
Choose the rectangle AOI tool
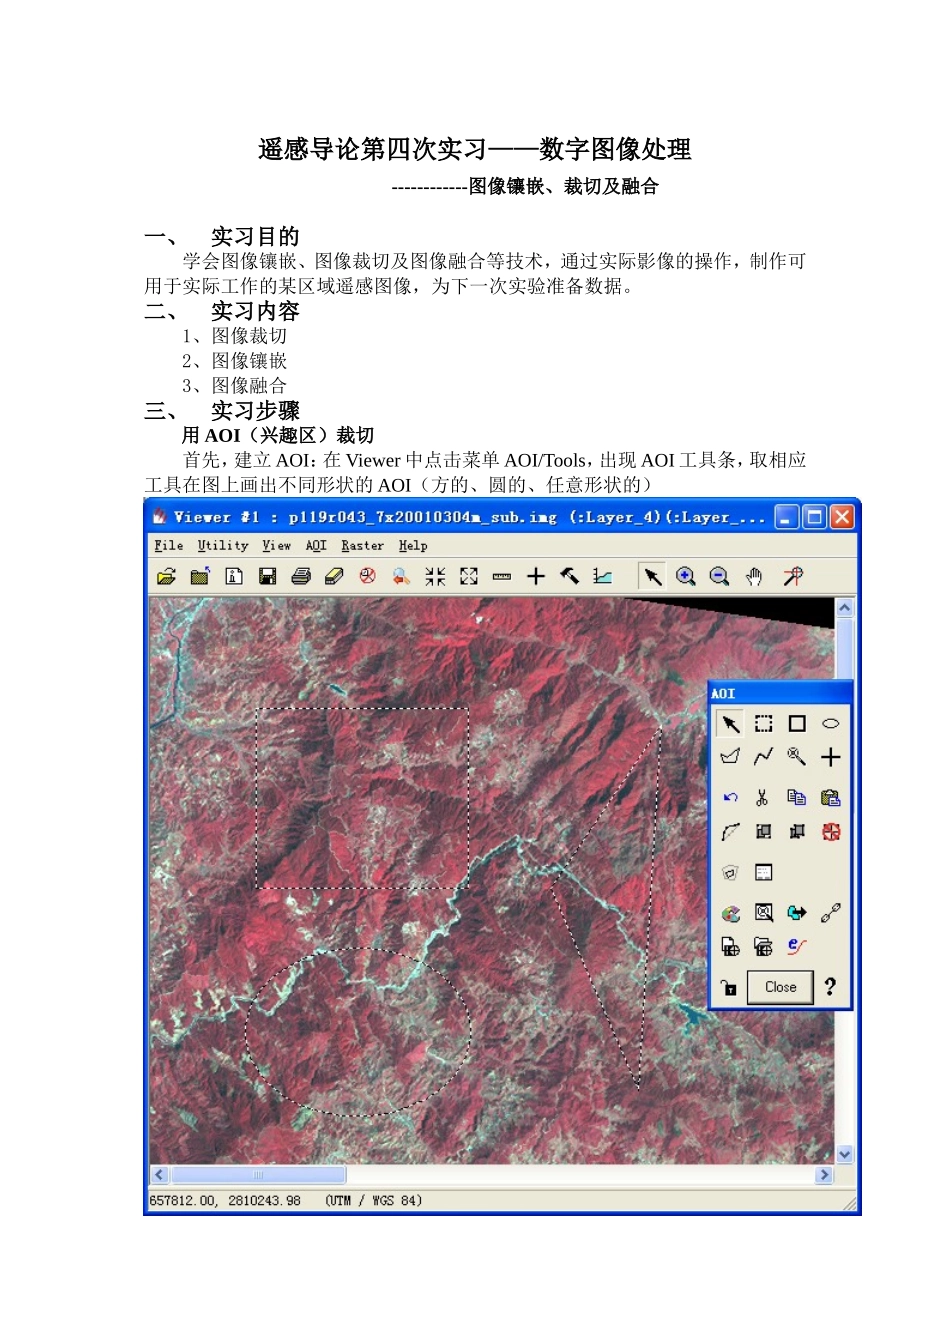pyautogui.click(x=797, y=724)
